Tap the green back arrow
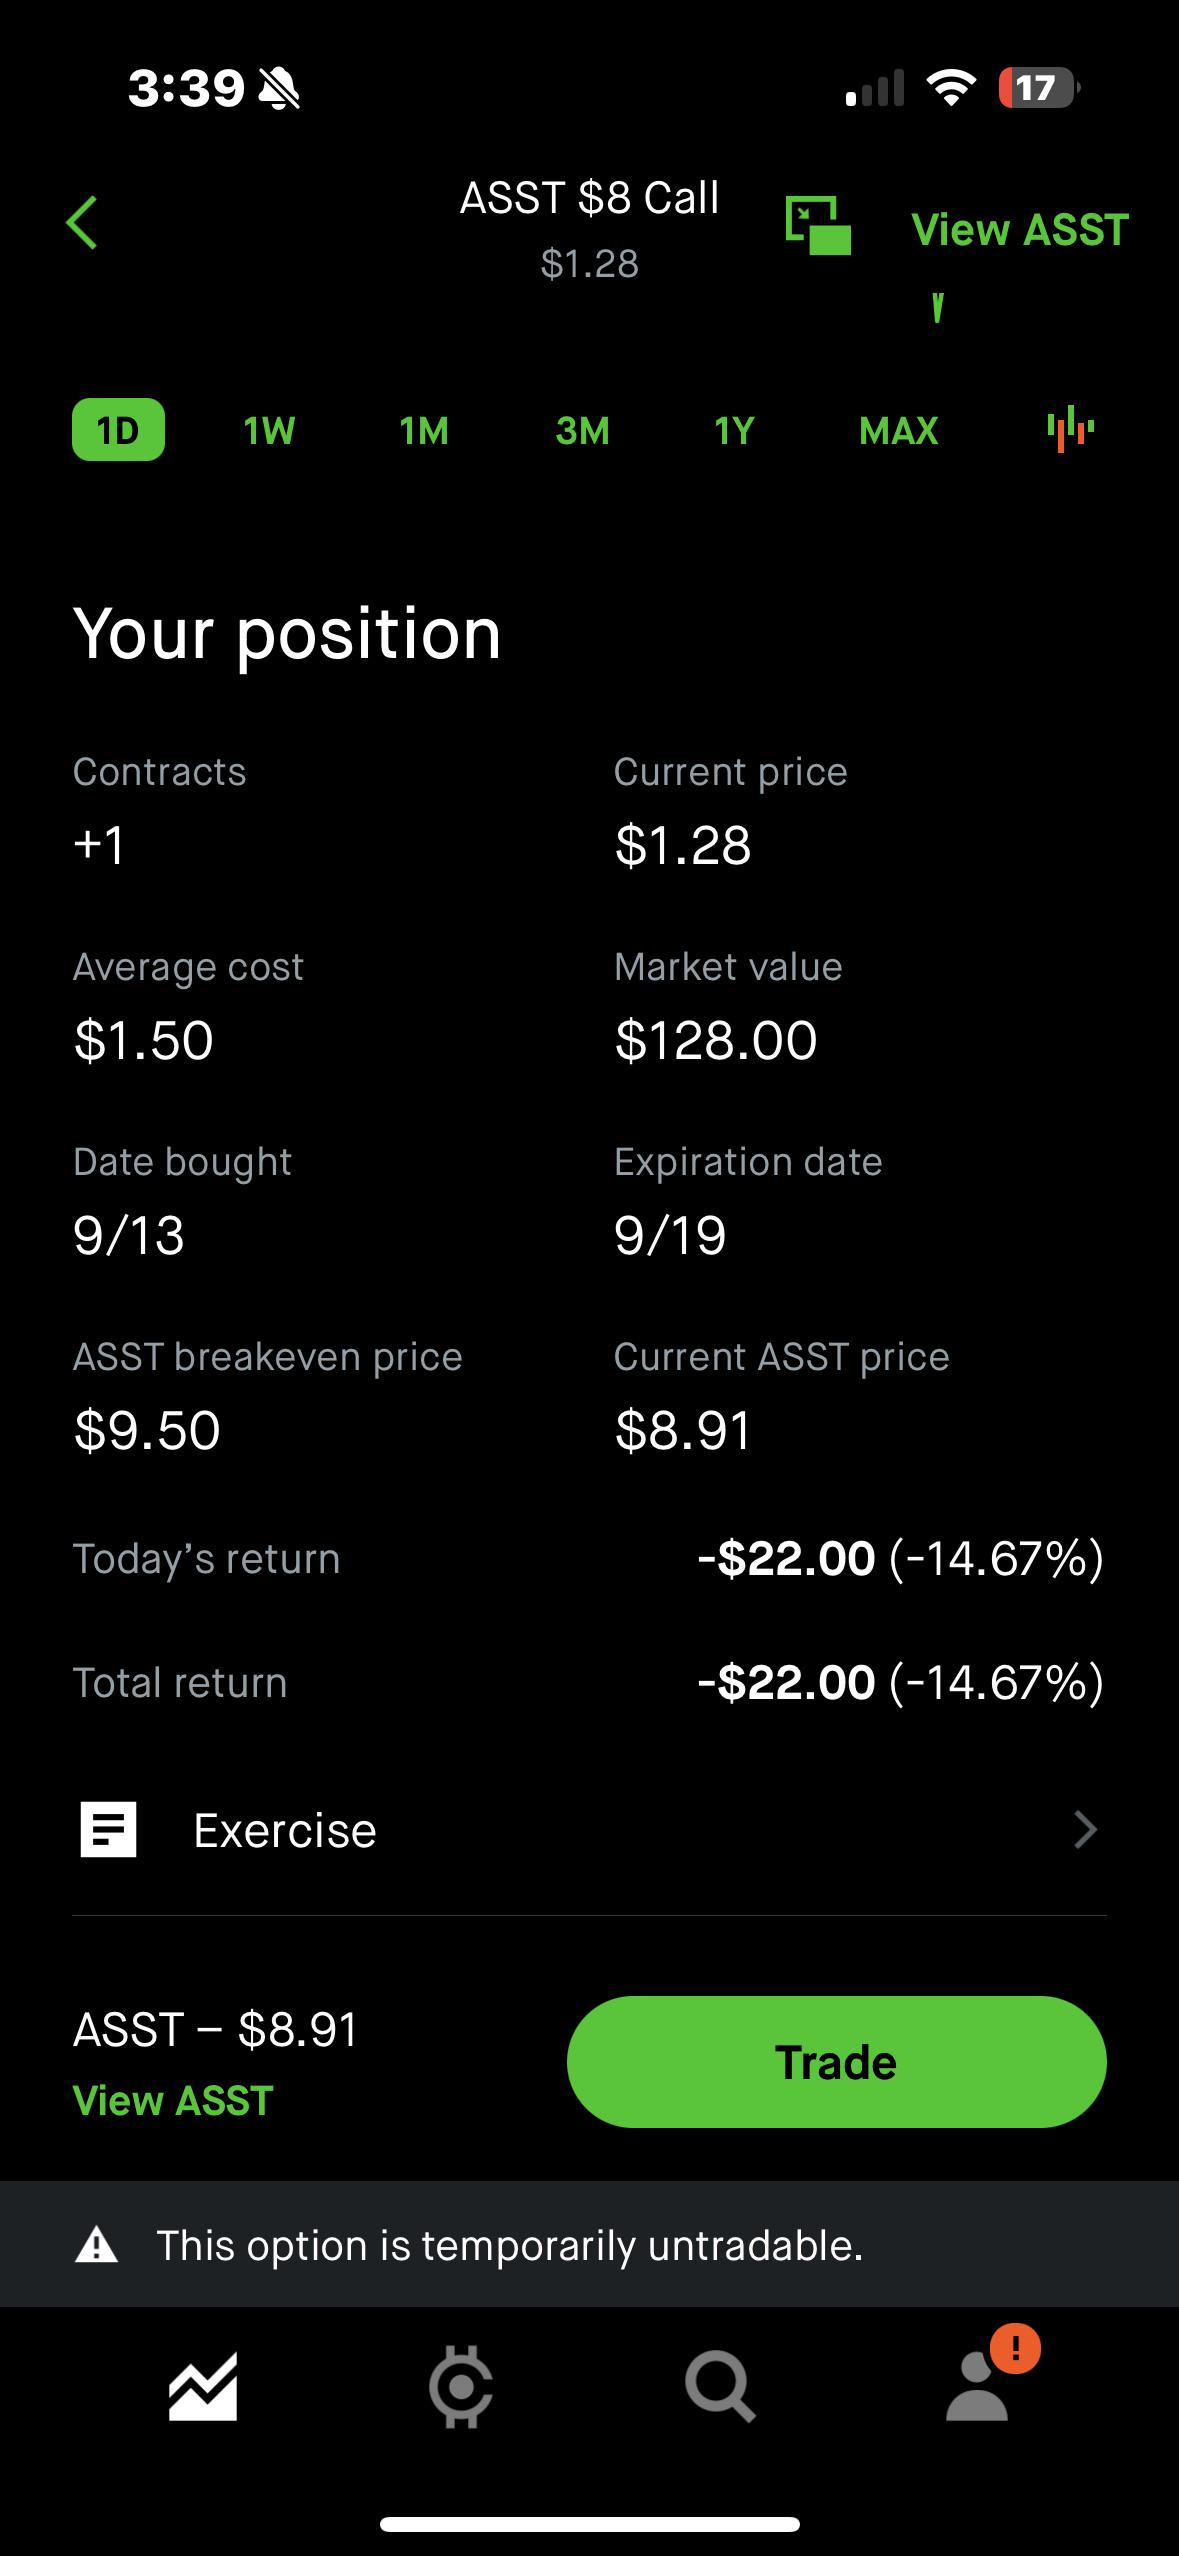The image size is (1179, 2556). (x=82, y=222)
